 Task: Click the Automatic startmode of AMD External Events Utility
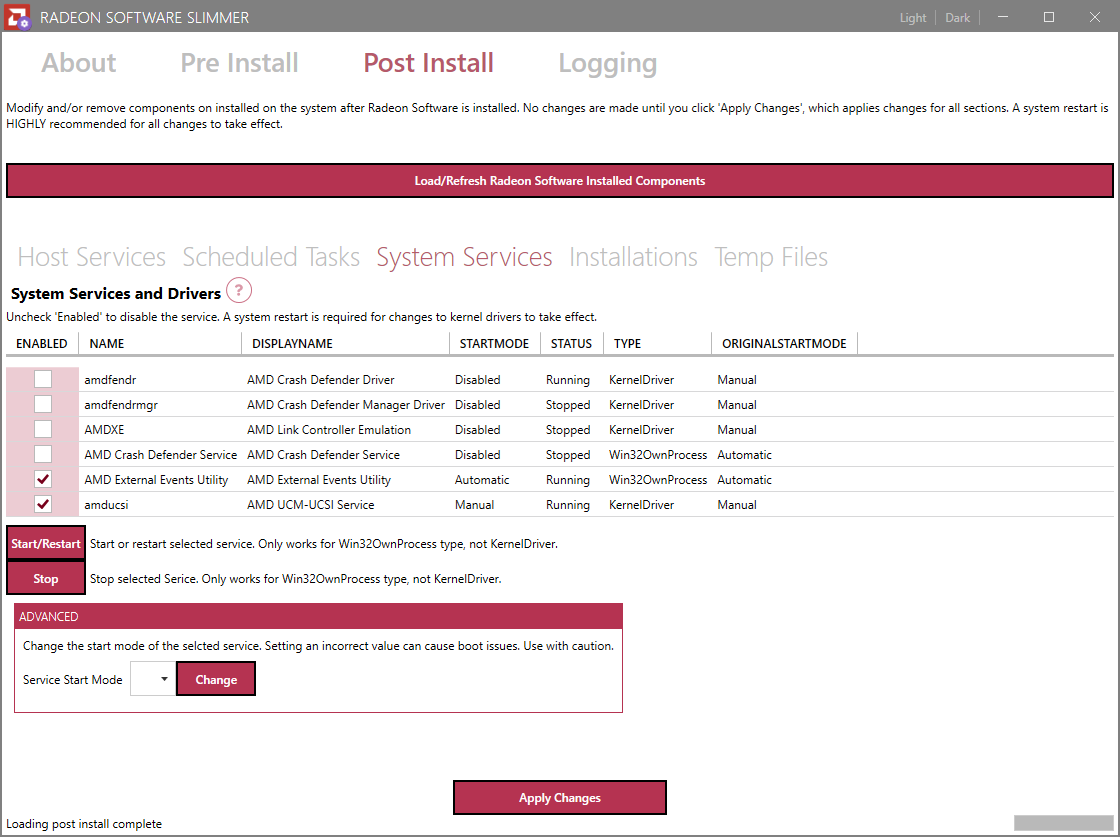click(x=482, y=480)
